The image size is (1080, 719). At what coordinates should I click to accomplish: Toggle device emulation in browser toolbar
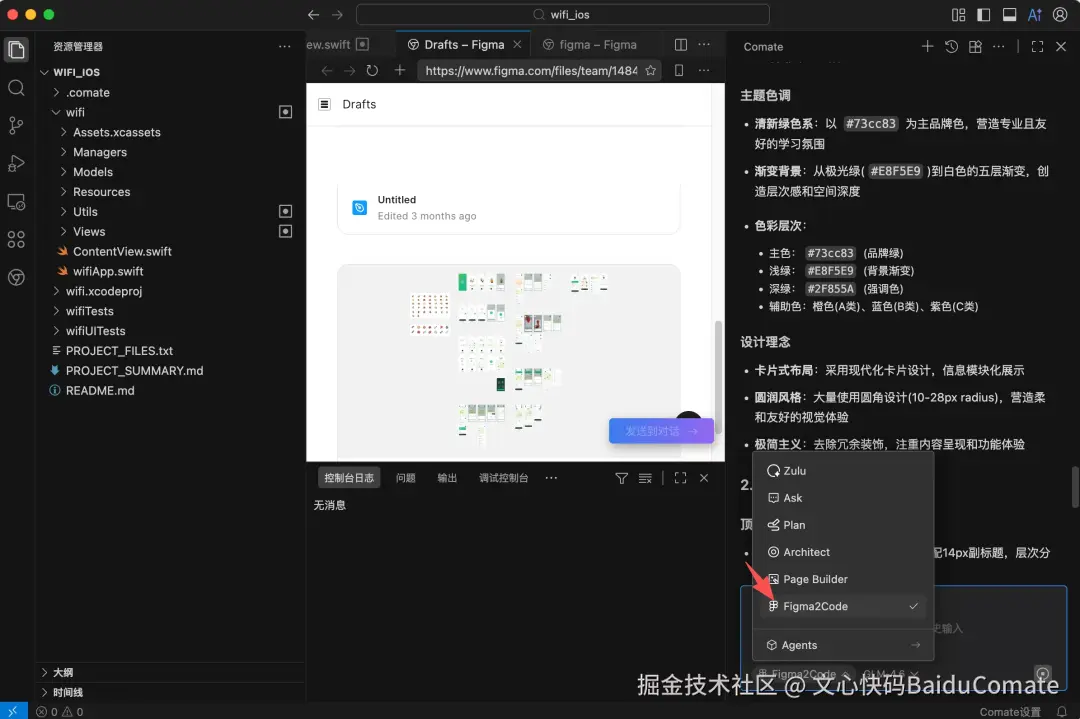click(678, 70)
